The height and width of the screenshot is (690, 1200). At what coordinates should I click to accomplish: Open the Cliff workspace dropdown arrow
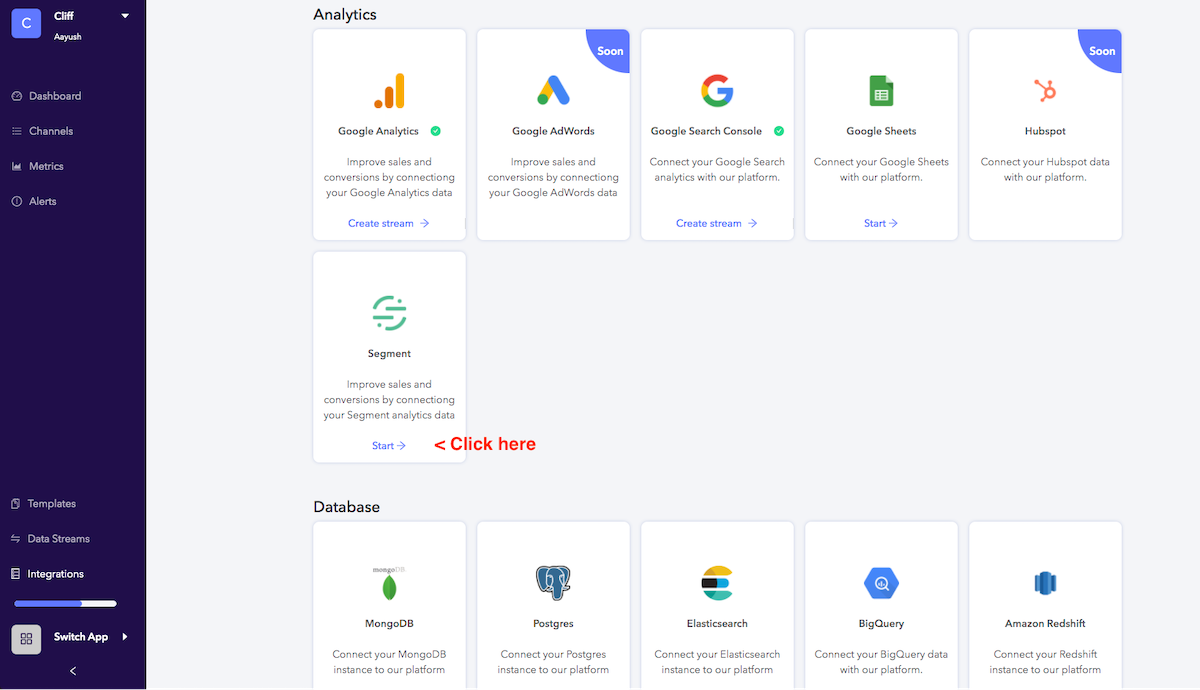125,16
